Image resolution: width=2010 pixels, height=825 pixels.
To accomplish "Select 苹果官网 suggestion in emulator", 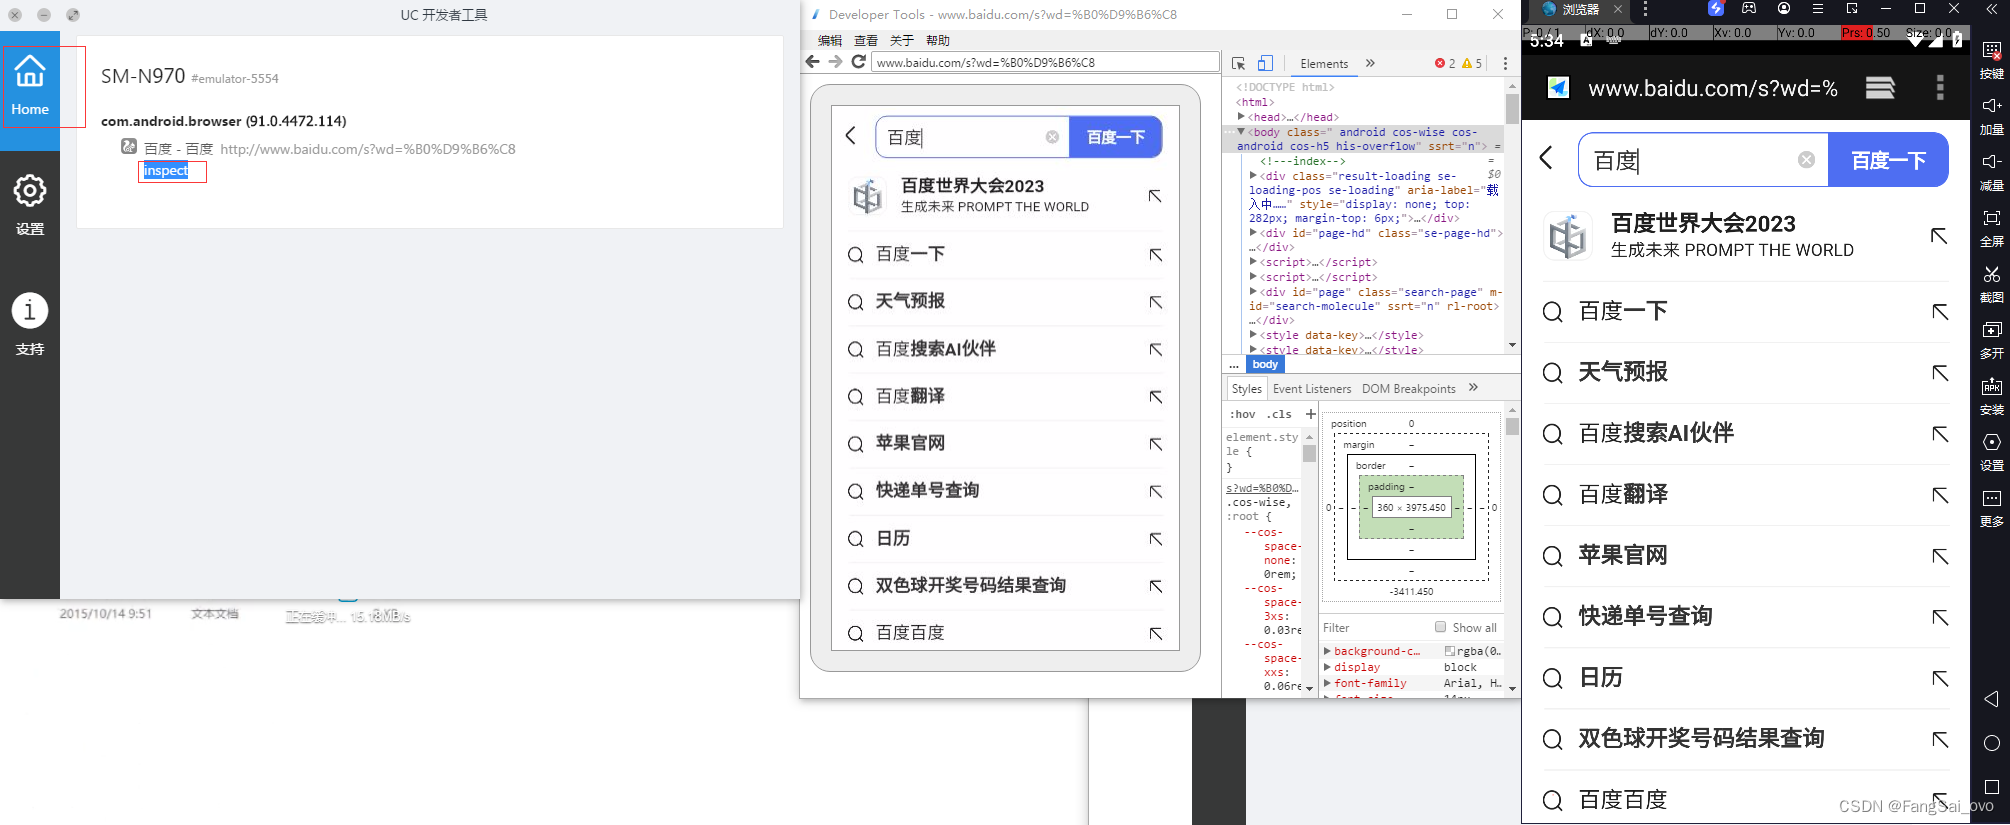I will 1746,555.
